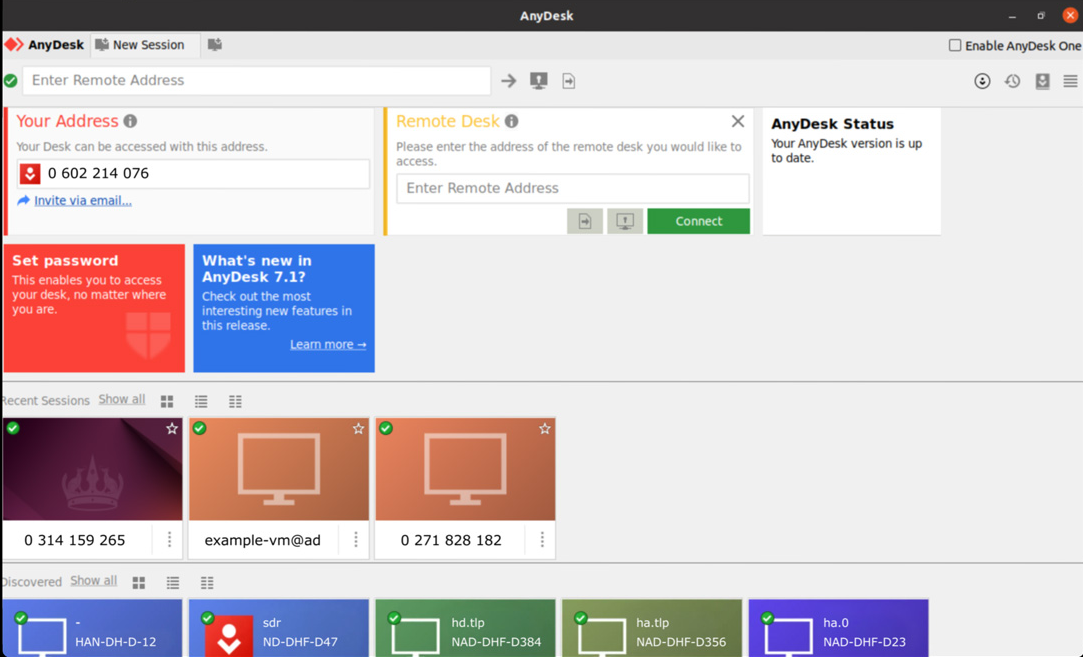
Task: Click Show all for Recent Sessions
Action: pos(122,399)
